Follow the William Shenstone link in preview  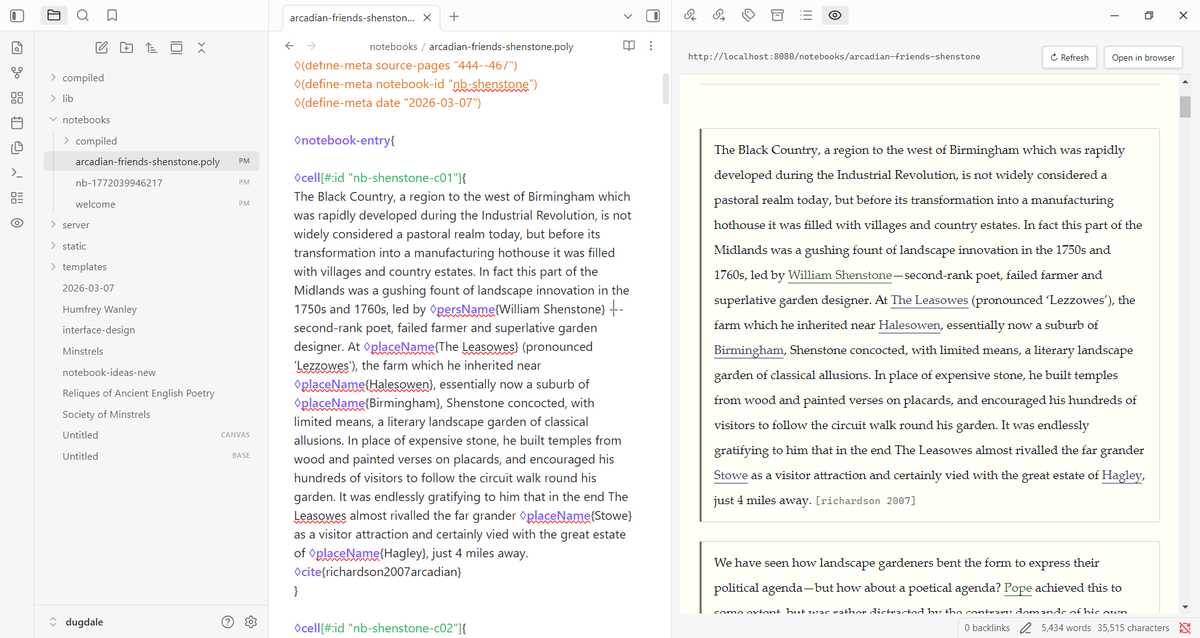pos(840,275)
